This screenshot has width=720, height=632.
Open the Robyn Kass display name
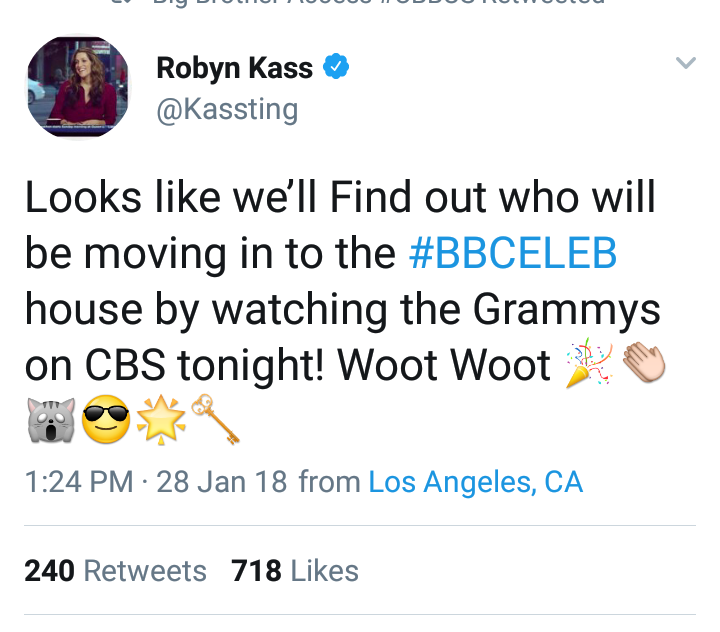point(235,68)
